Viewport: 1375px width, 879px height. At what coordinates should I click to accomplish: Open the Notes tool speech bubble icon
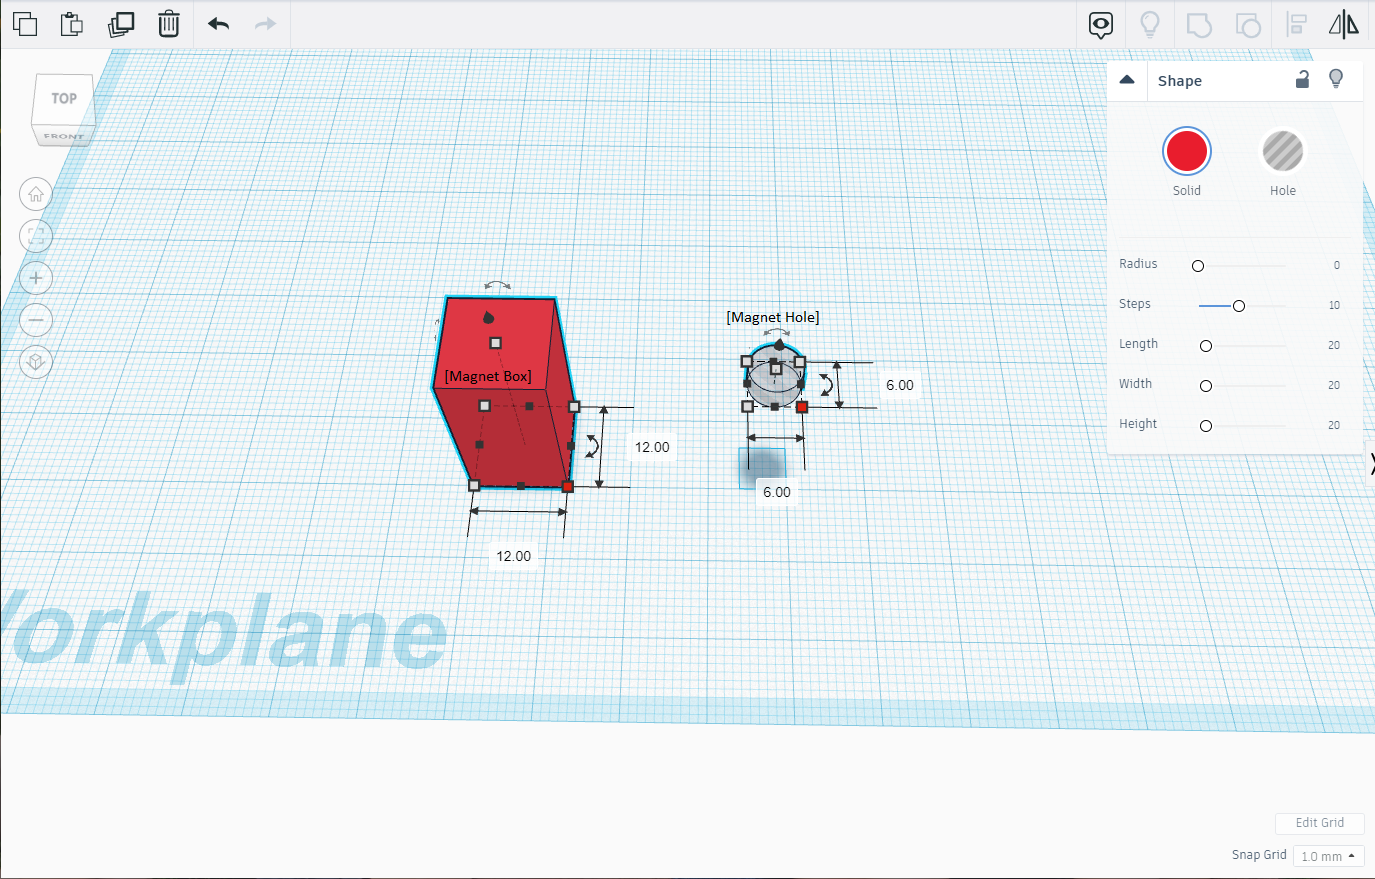pyautogui.click(x=1101, y=25)
